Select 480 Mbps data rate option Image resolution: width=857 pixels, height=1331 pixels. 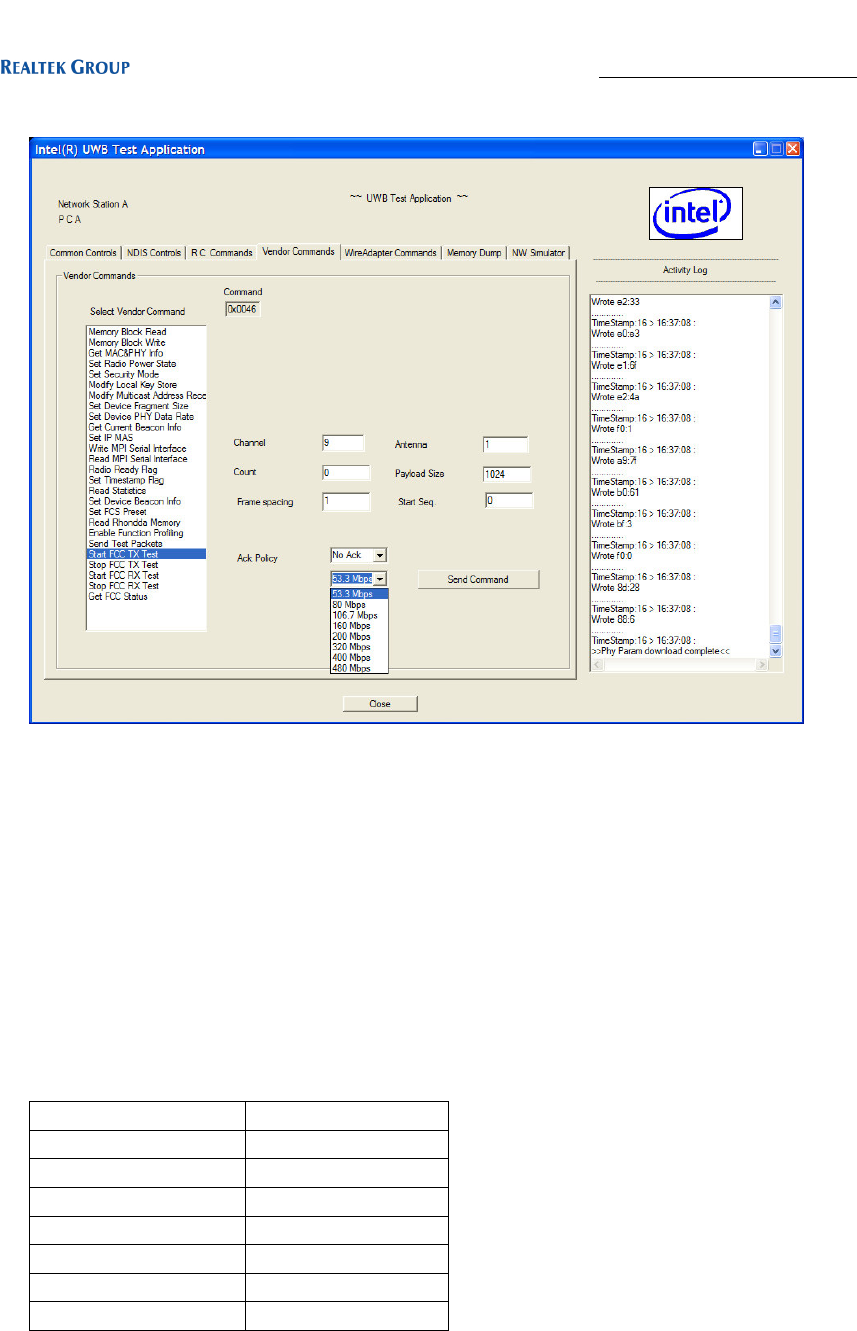click(x=359, y=668)
